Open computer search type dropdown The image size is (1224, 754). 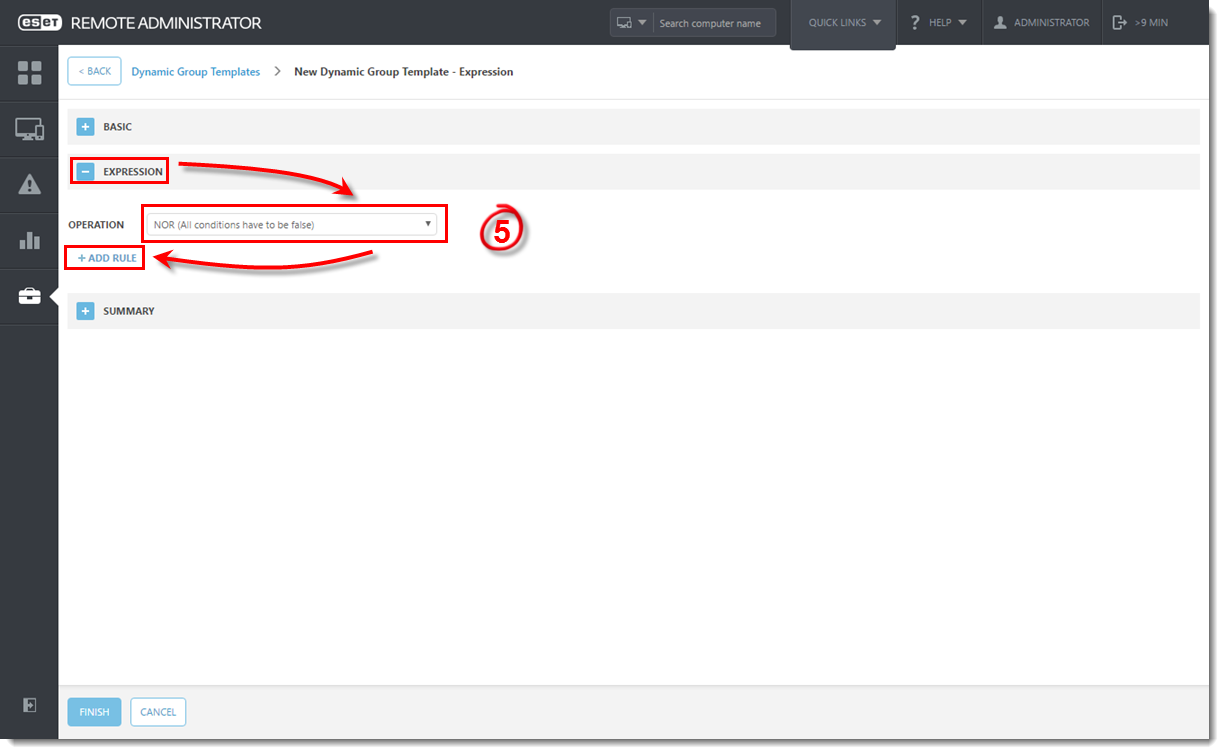(631, 23)
